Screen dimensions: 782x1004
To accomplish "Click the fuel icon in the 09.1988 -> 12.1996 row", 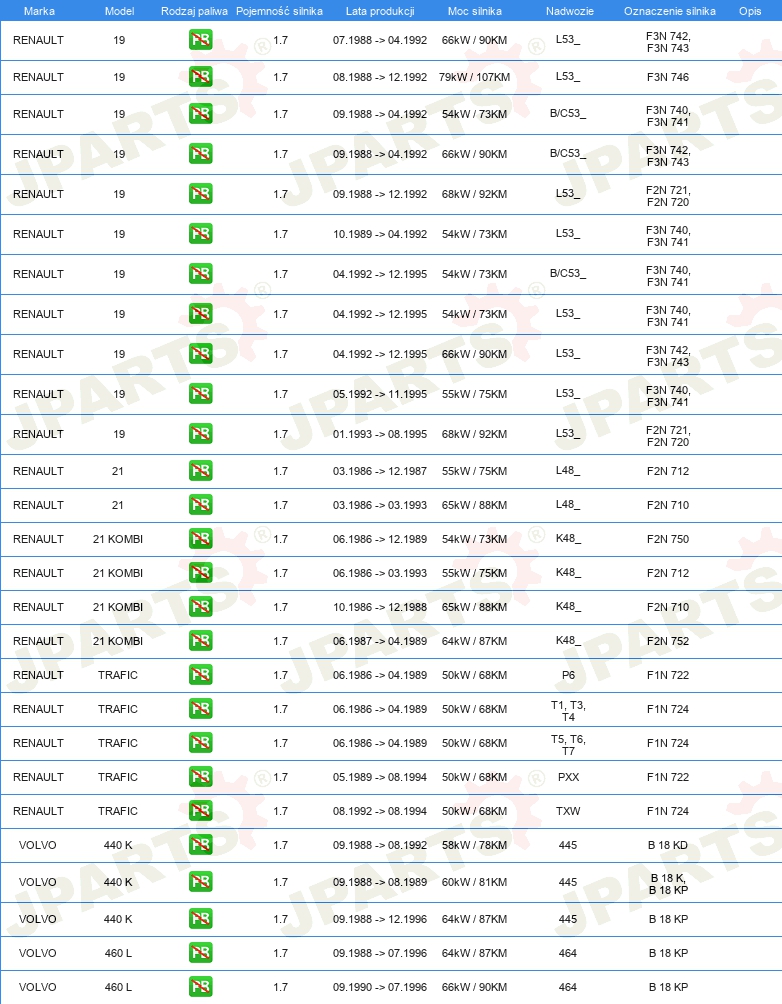I will (200, 919).
